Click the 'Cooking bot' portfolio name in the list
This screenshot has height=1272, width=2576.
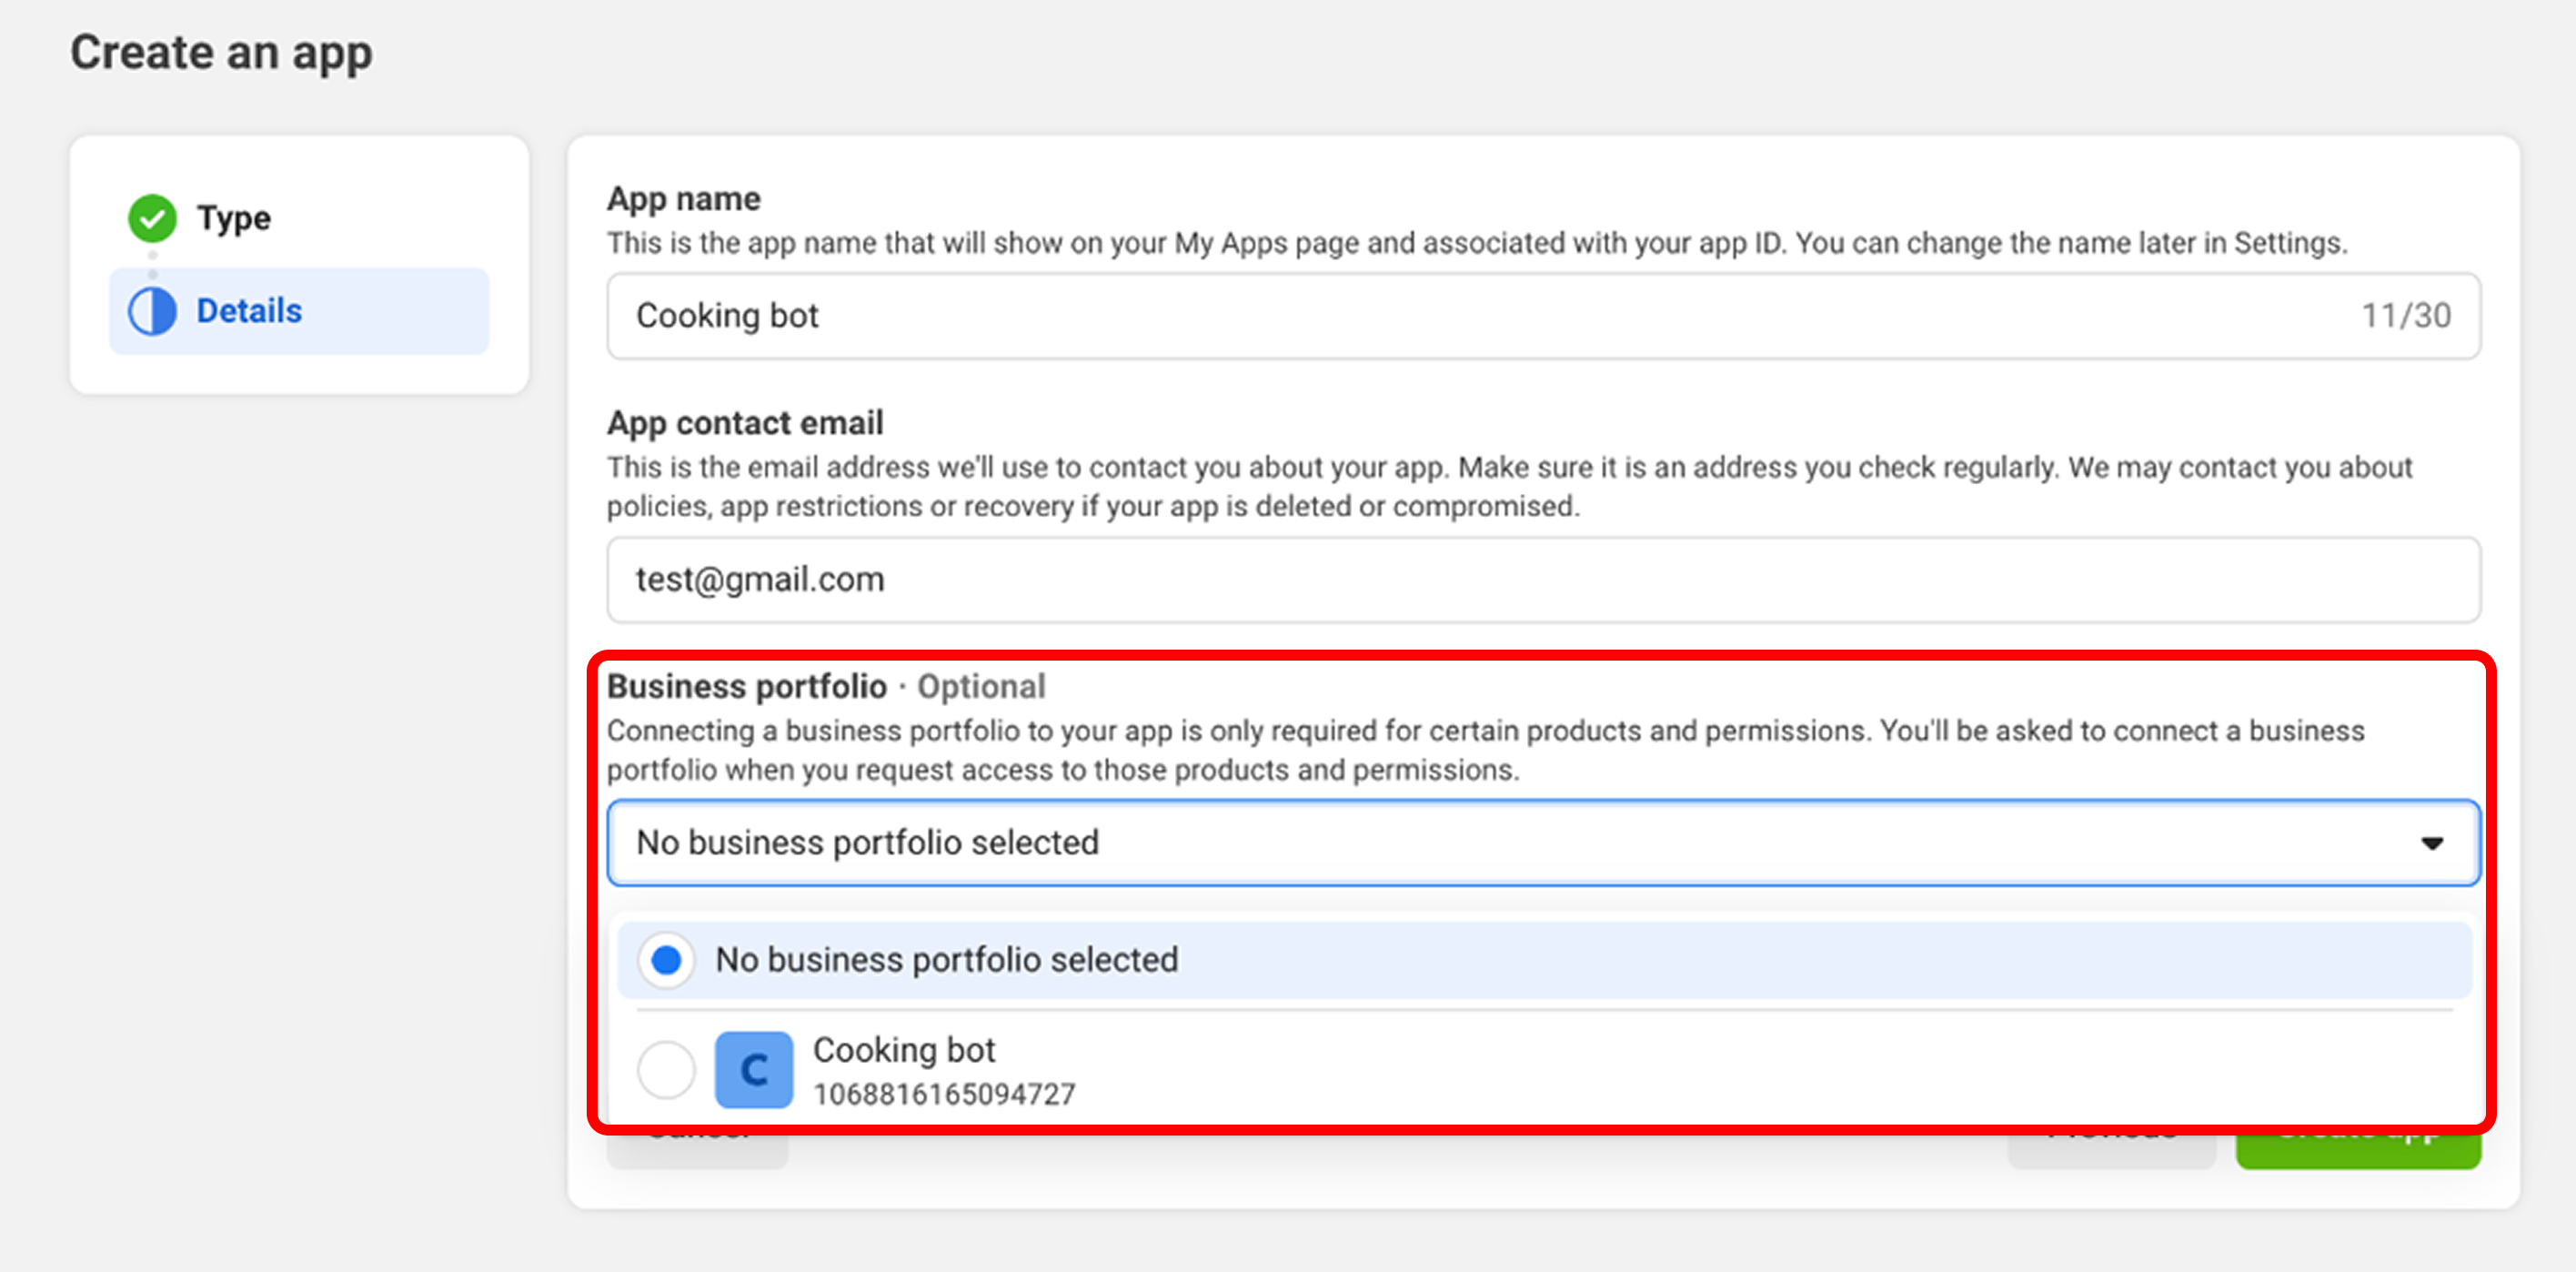(x=904, y=1050)
